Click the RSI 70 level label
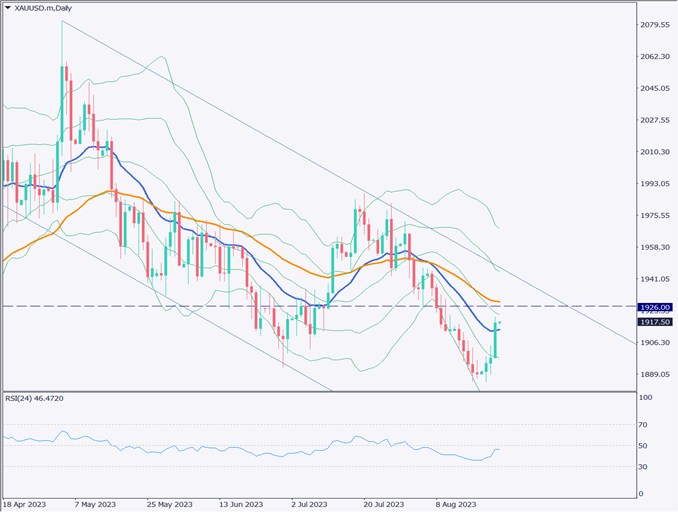This screenshot has height=512, width=678. 645,425
